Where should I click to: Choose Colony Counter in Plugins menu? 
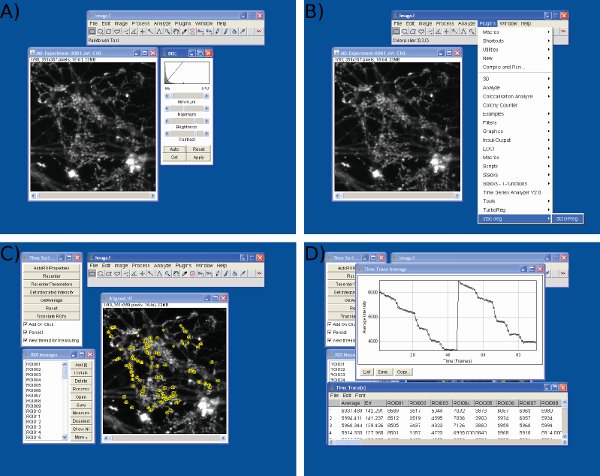tap(515, 105)
